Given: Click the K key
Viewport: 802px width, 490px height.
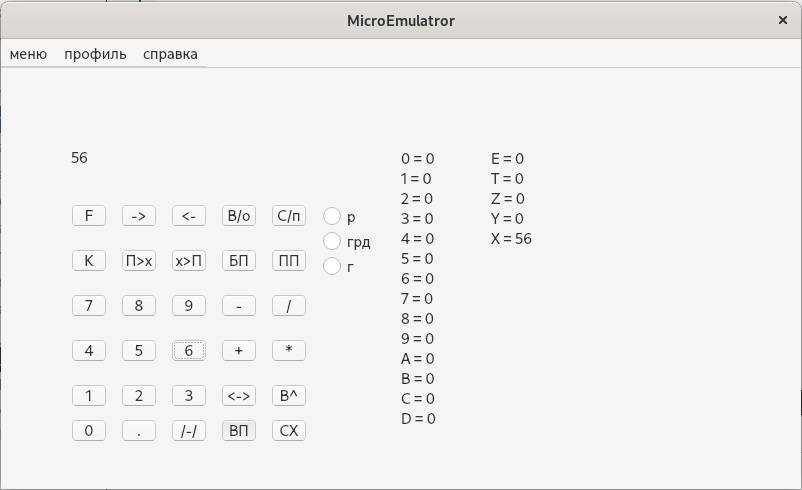Looking at the screenshot, I should tap(89, 261).
